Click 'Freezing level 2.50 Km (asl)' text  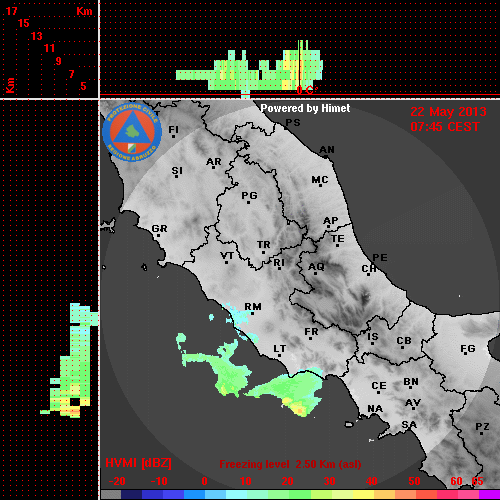point(290,464)
